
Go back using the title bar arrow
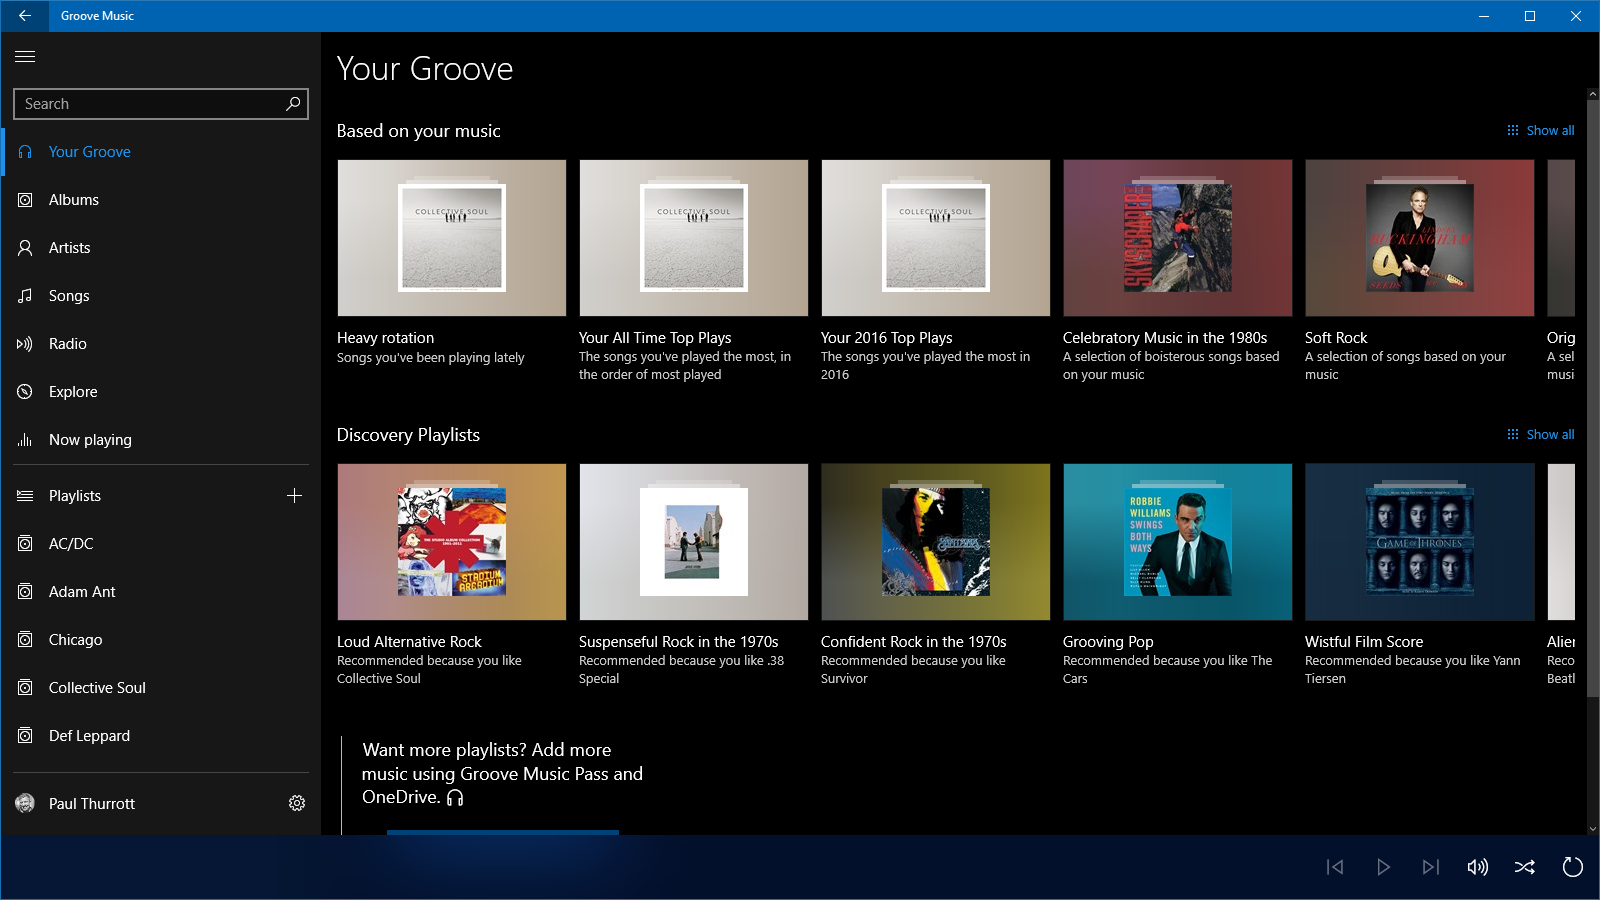click(x=24, y=16)
